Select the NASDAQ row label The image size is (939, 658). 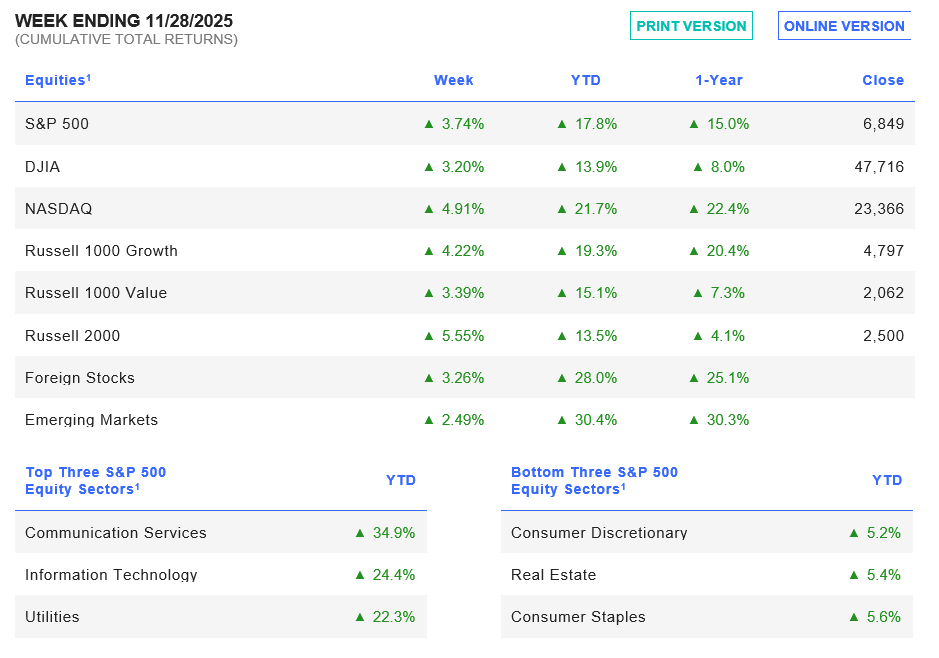pos(59,209)
